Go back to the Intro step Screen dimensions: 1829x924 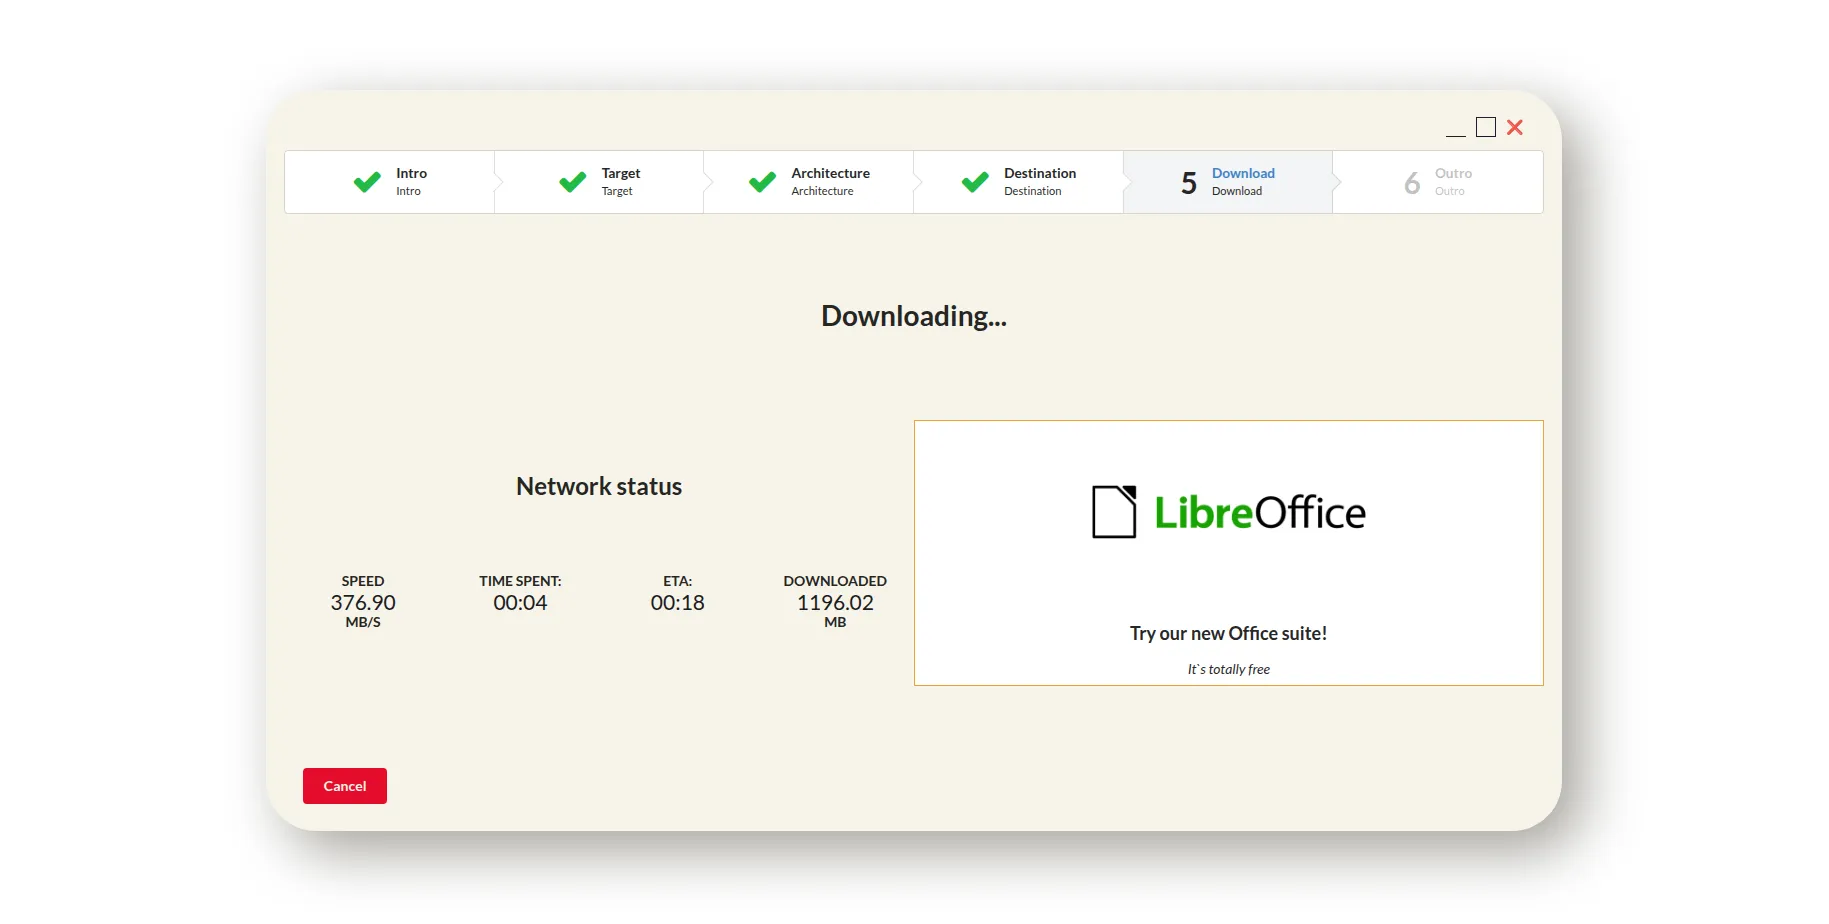coord(390,182)
